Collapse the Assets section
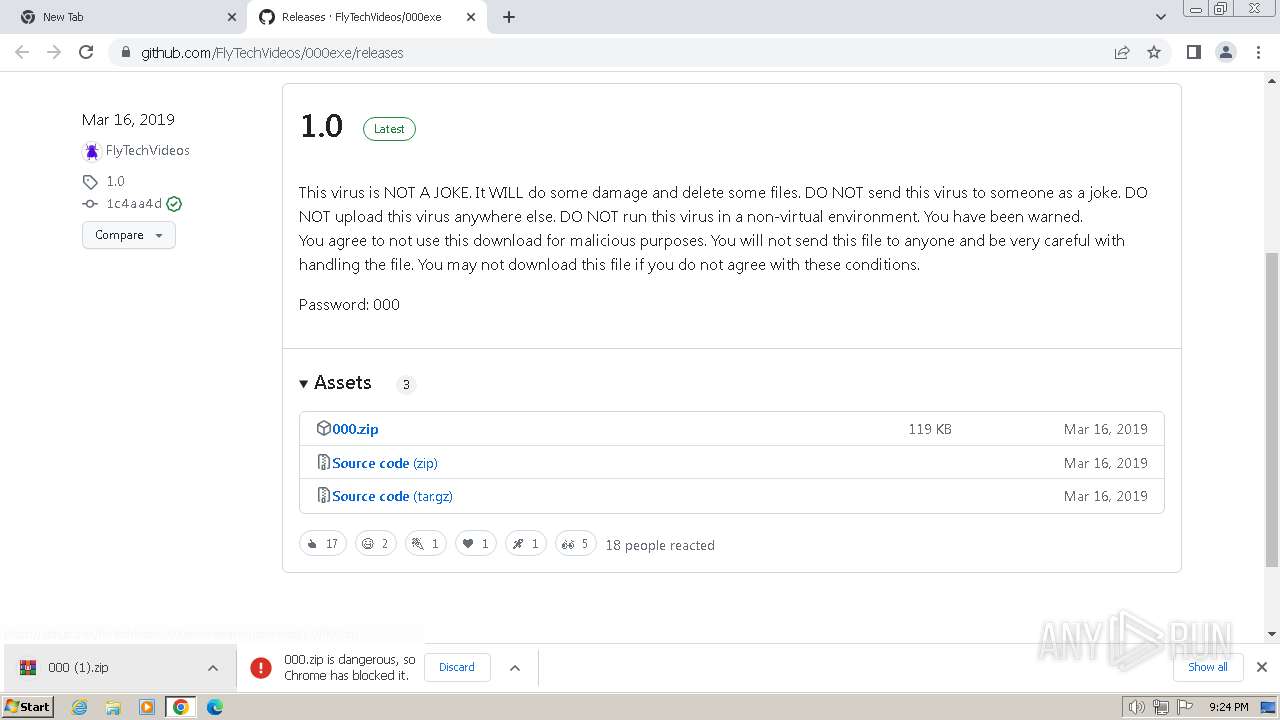This screenshot has width=1280, height=720. pos(335,383)
